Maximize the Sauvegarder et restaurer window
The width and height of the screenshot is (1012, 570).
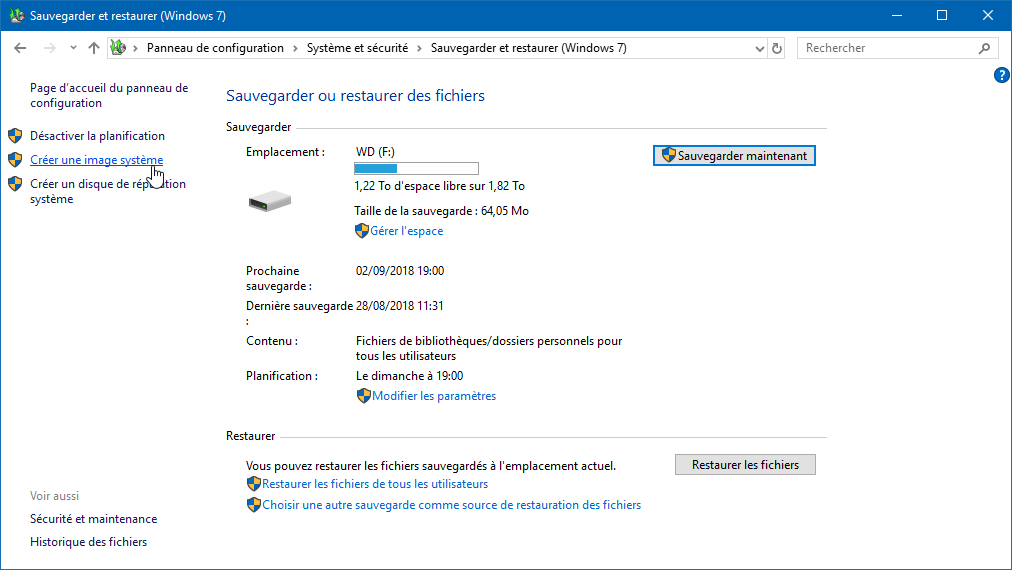coord(942,15)
